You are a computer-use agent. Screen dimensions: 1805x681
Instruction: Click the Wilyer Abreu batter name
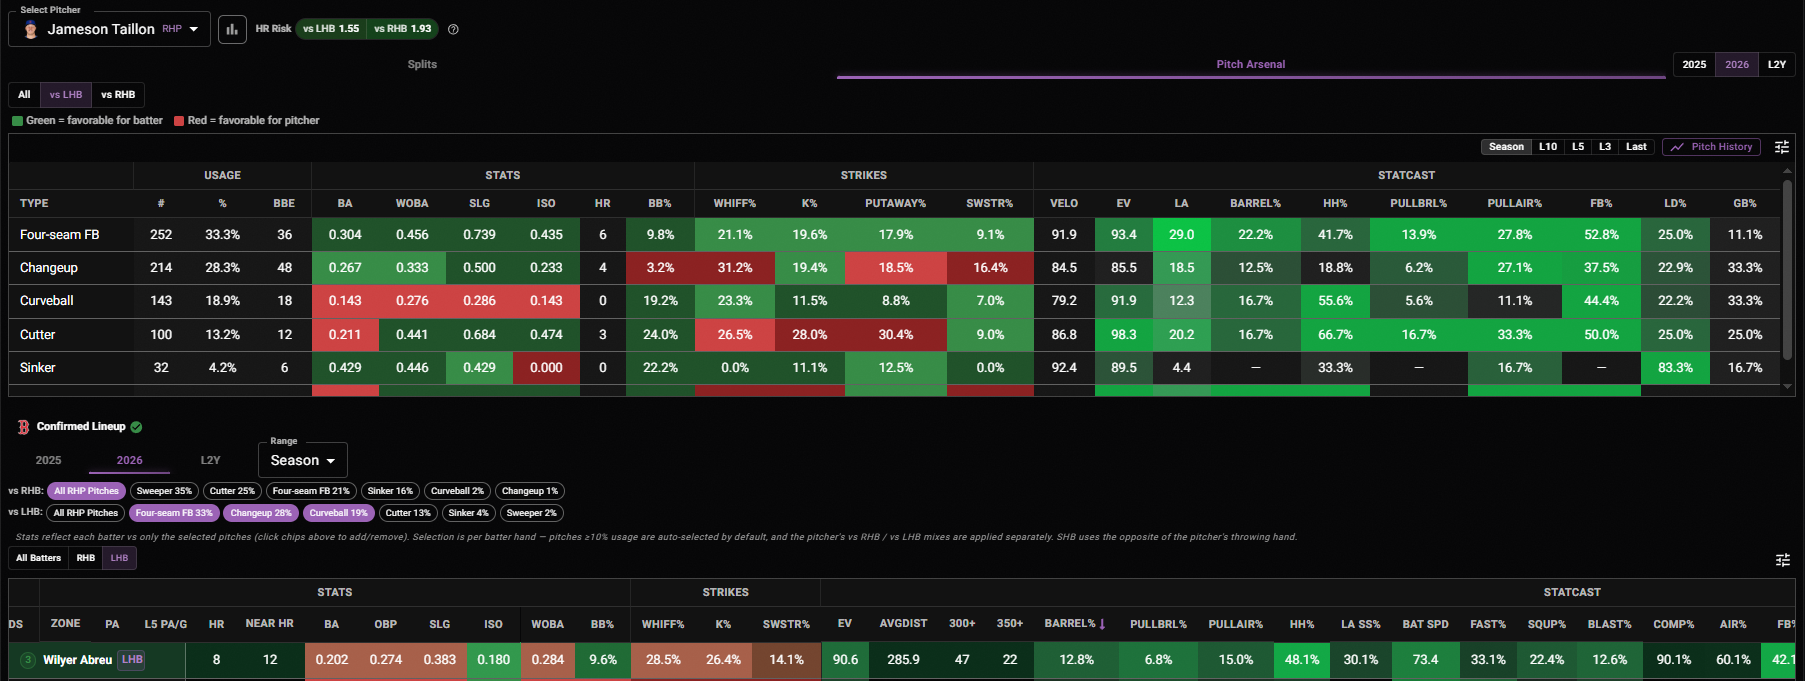tap(77, 660)
